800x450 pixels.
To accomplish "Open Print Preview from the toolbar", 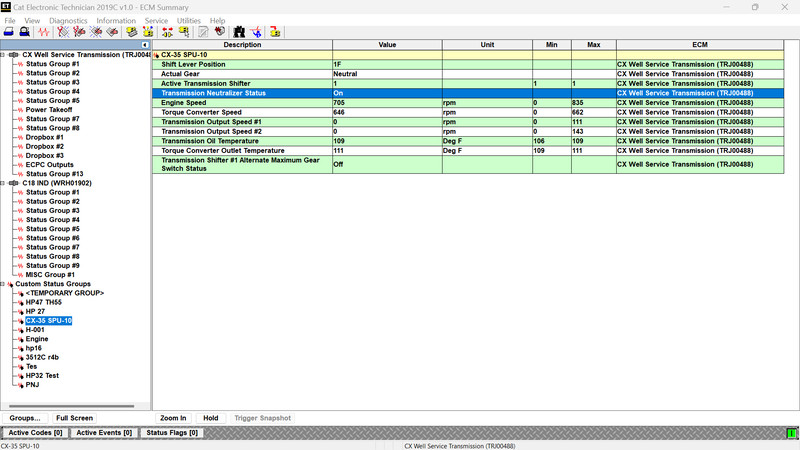I will coord(24,32).
